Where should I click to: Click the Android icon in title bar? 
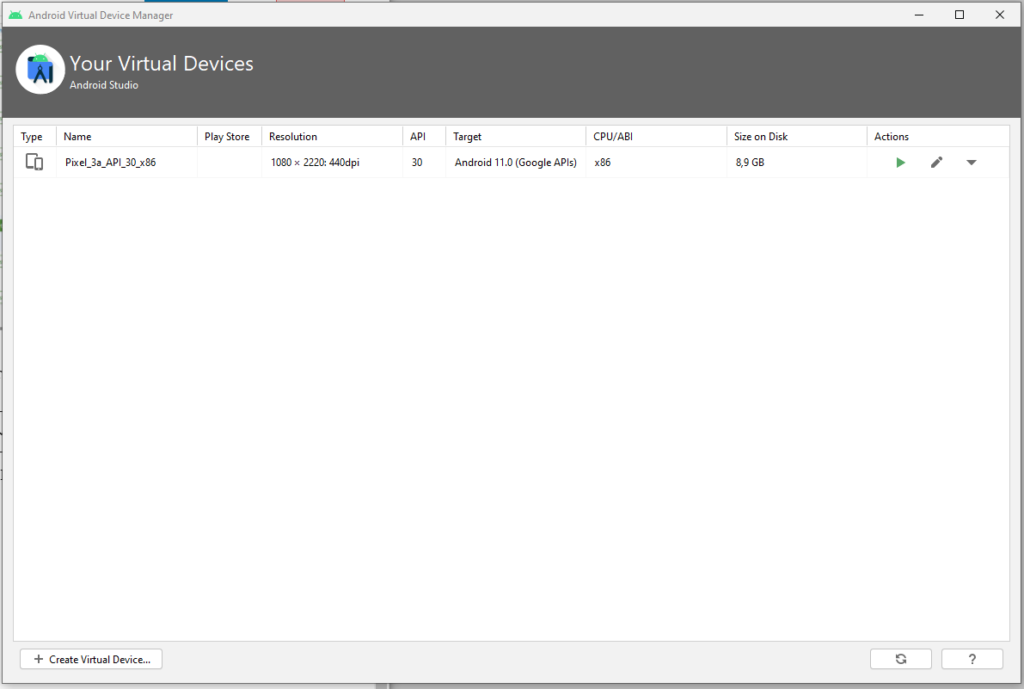coord(16,14)
